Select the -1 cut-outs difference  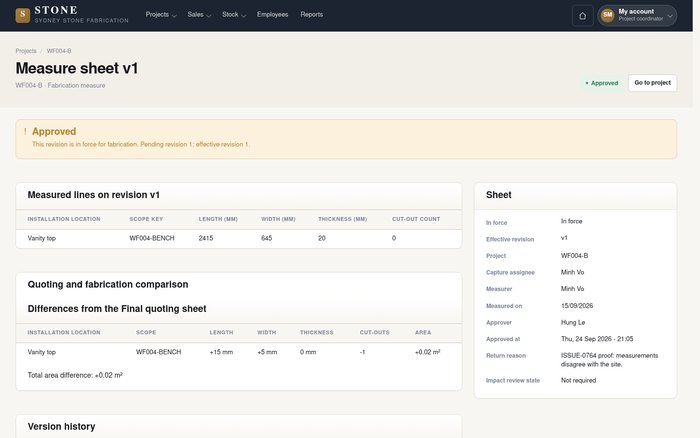362,352
